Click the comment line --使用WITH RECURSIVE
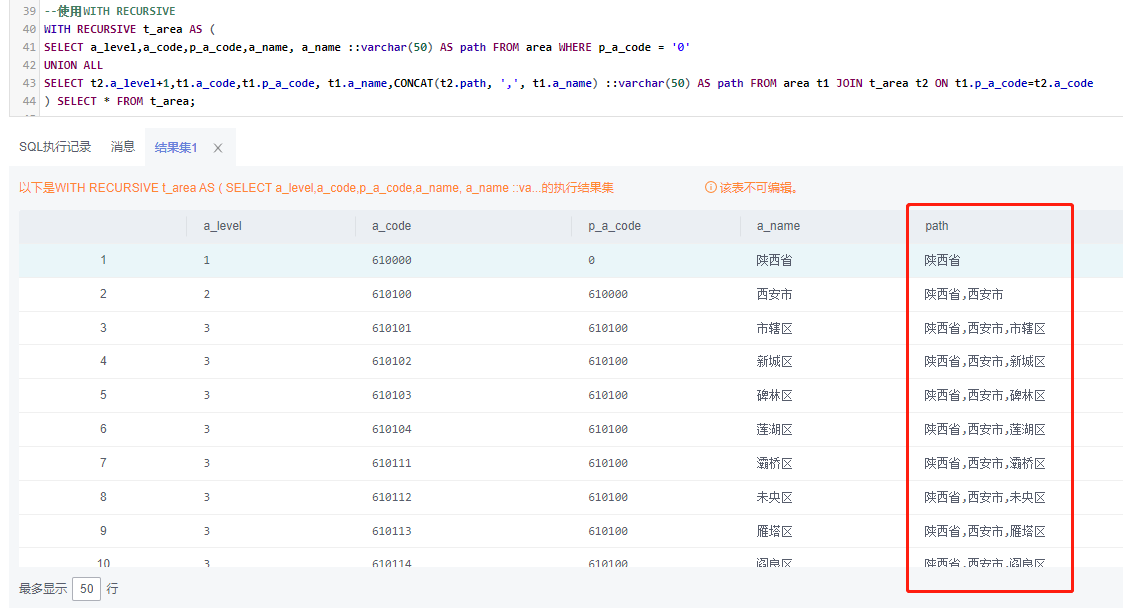The height and width of the screenshot is (608, 1123). (x=110, y=11)
